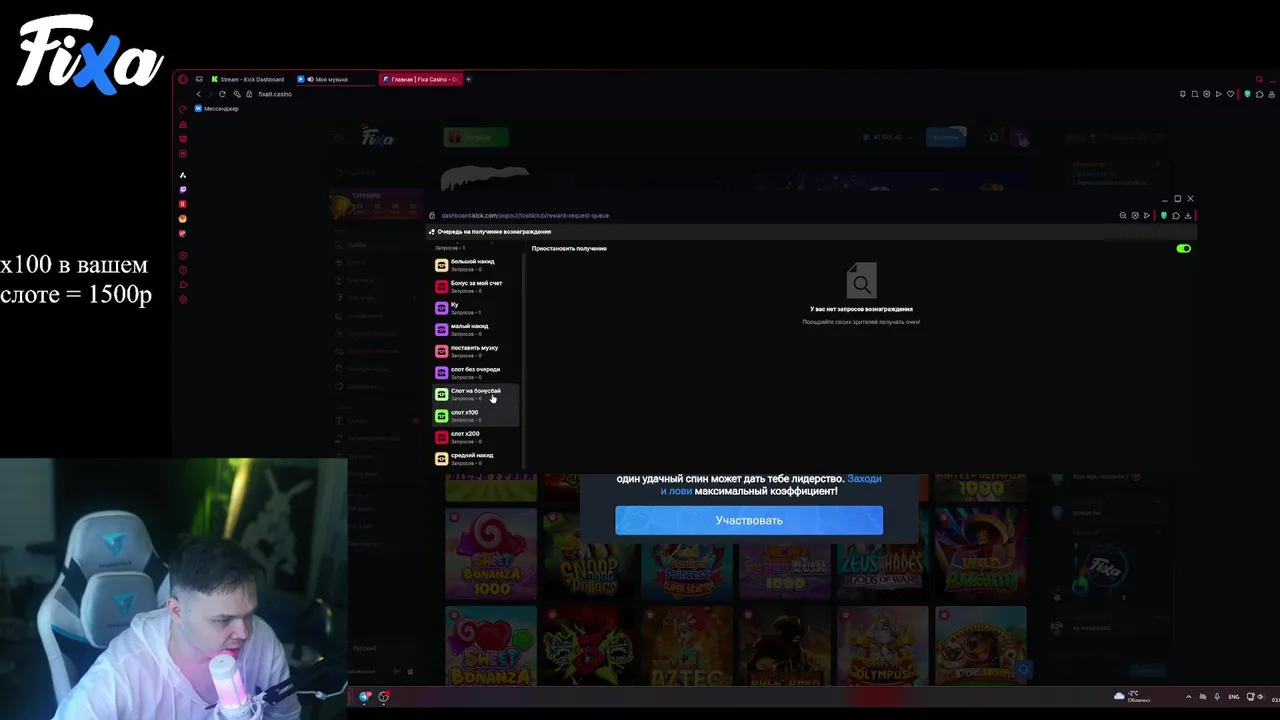Click the 'Участвовать' blue button
The width and height of the screenshot is (1280, 720).
coord(749,520)
